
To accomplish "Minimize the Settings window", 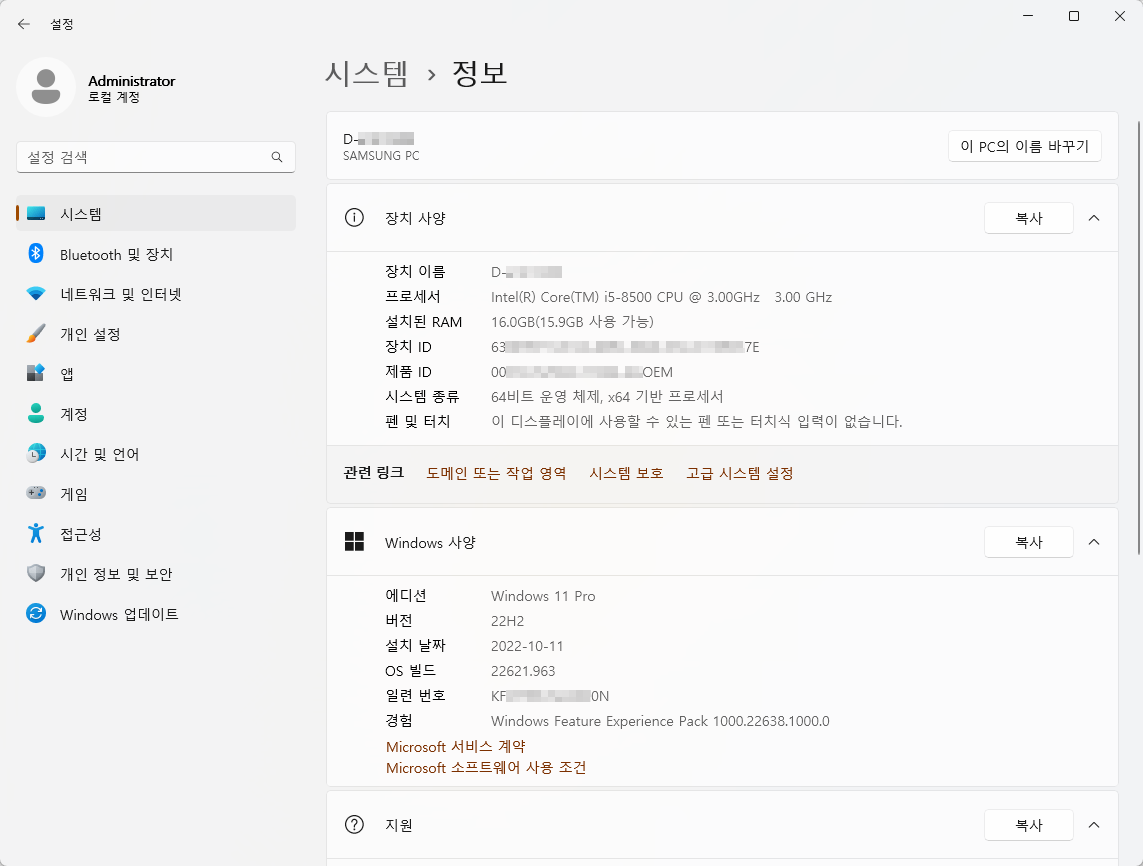I will (x=1028, y=16).
